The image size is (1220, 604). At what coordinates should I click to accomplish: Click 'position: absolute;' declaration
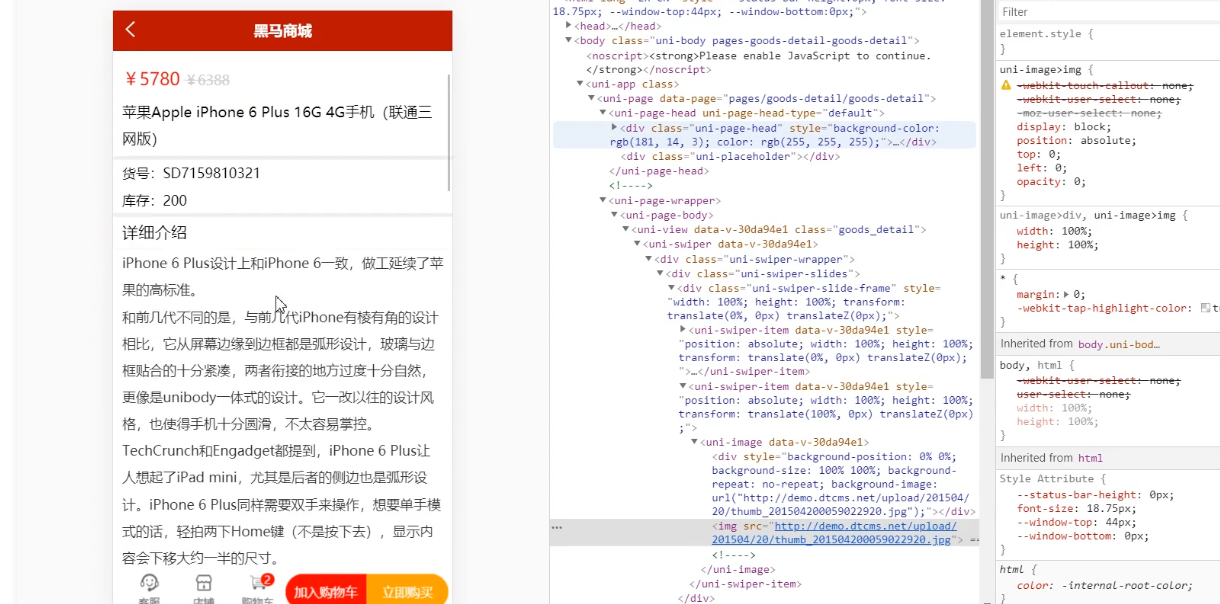point(1076,141)
